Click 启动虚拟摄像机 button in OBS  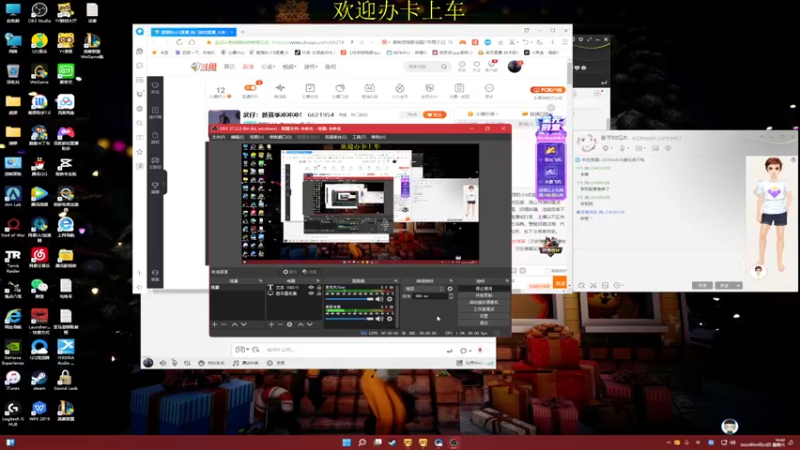[484, 302]
